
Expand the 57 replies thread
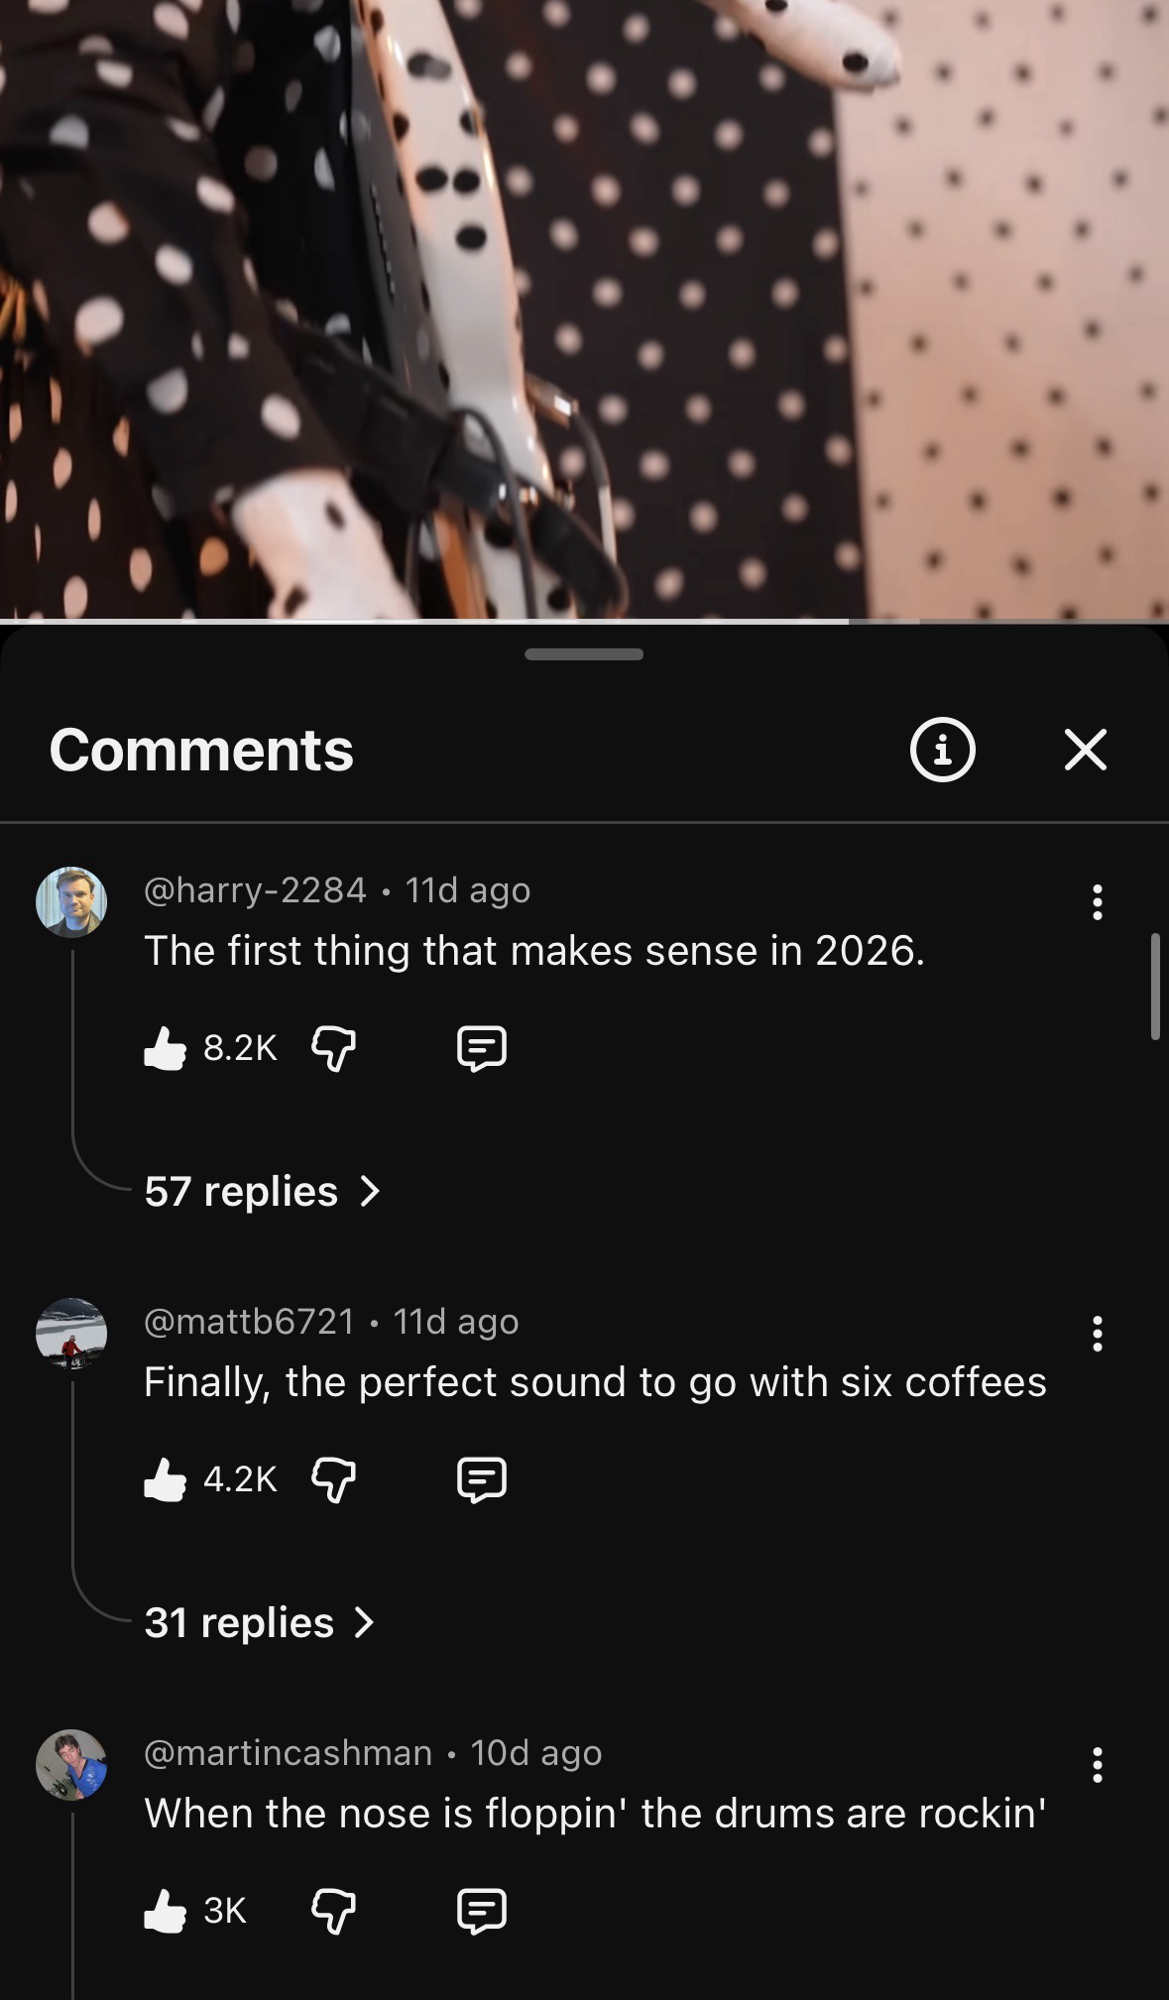coord(262,1191)
